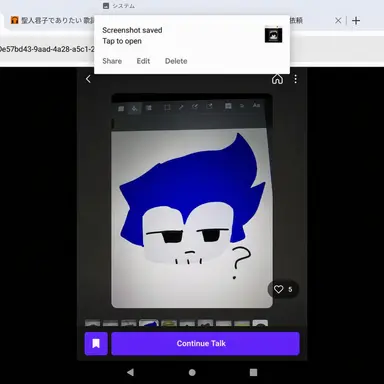Viewport: 384px width, 384px height.
Task: Open the screenshot preview thumbnail in notification
Action: tap(273, 35)
